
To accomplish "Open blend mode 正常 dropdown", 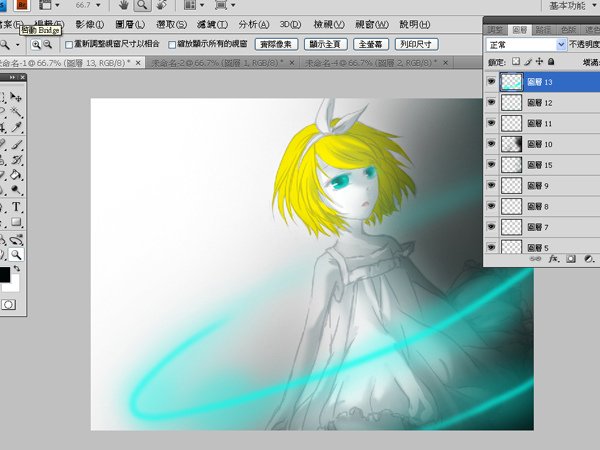I will pyautogui.click(x=526, y=45).
